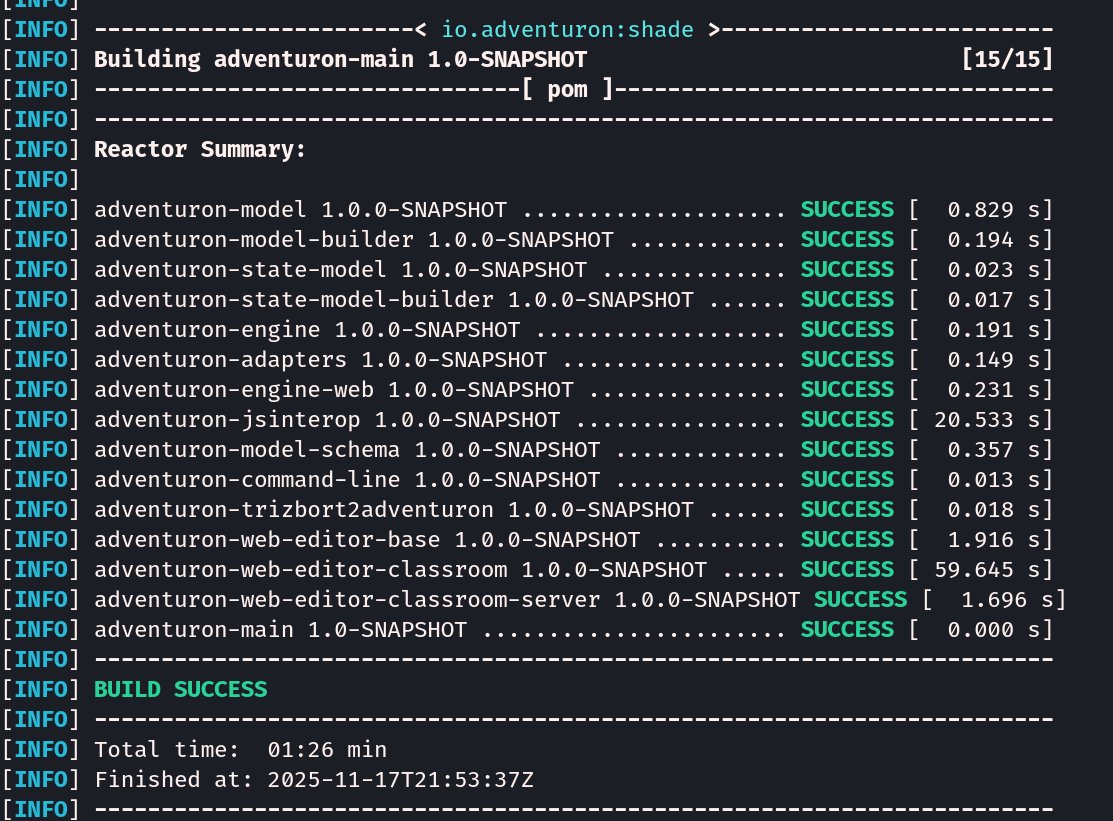The image size is (1113, 821).
Task: Click the 59.645 s duration value
Action: pyautogui.click(x=987, y=569)
